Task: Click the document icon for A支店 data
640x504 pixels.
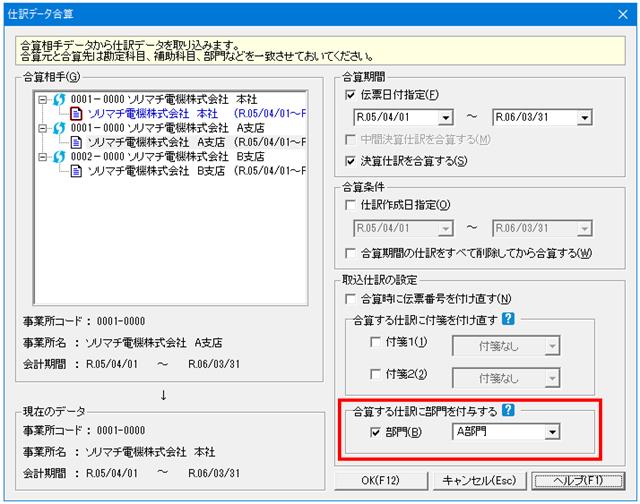Action: click(76, 142)
